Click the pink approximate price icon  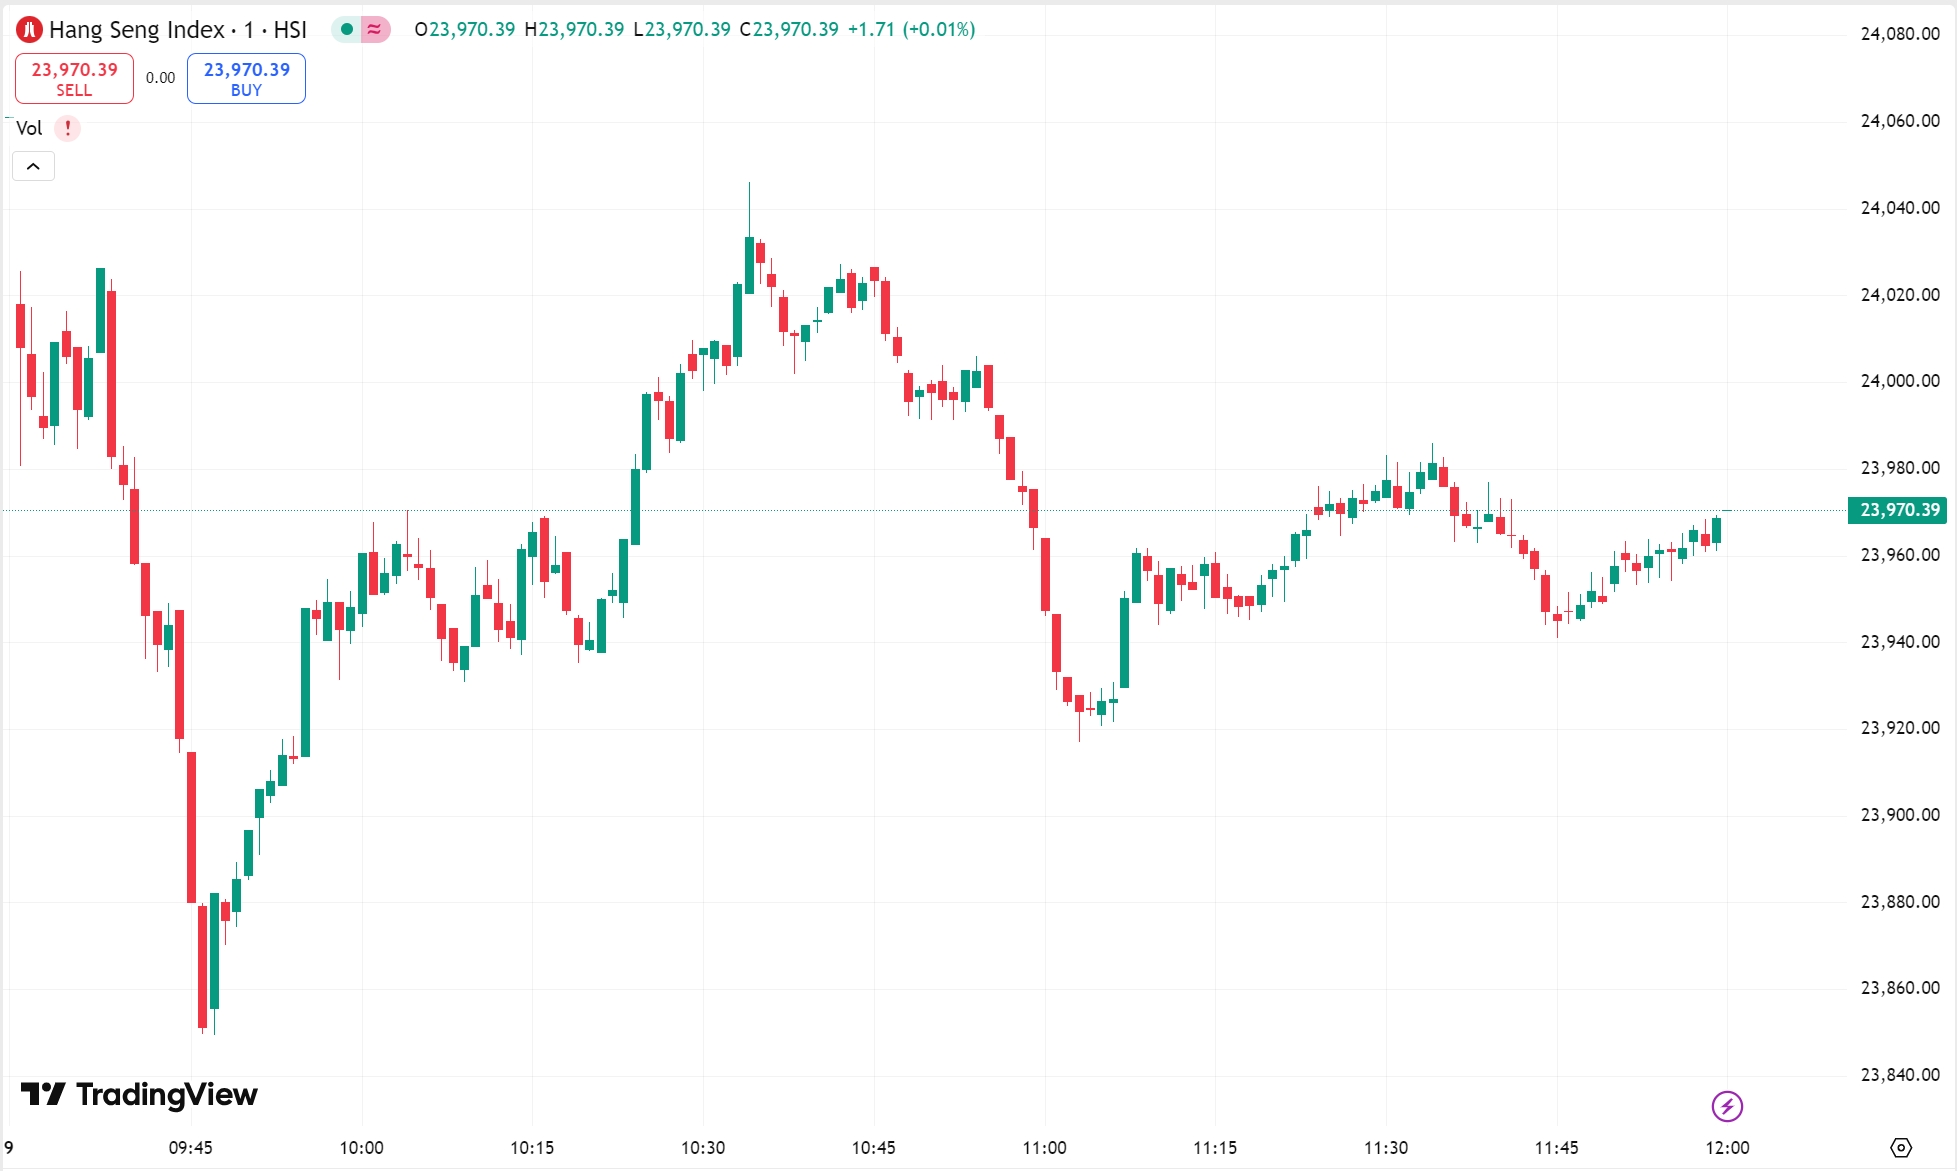(x=372, y=30)
